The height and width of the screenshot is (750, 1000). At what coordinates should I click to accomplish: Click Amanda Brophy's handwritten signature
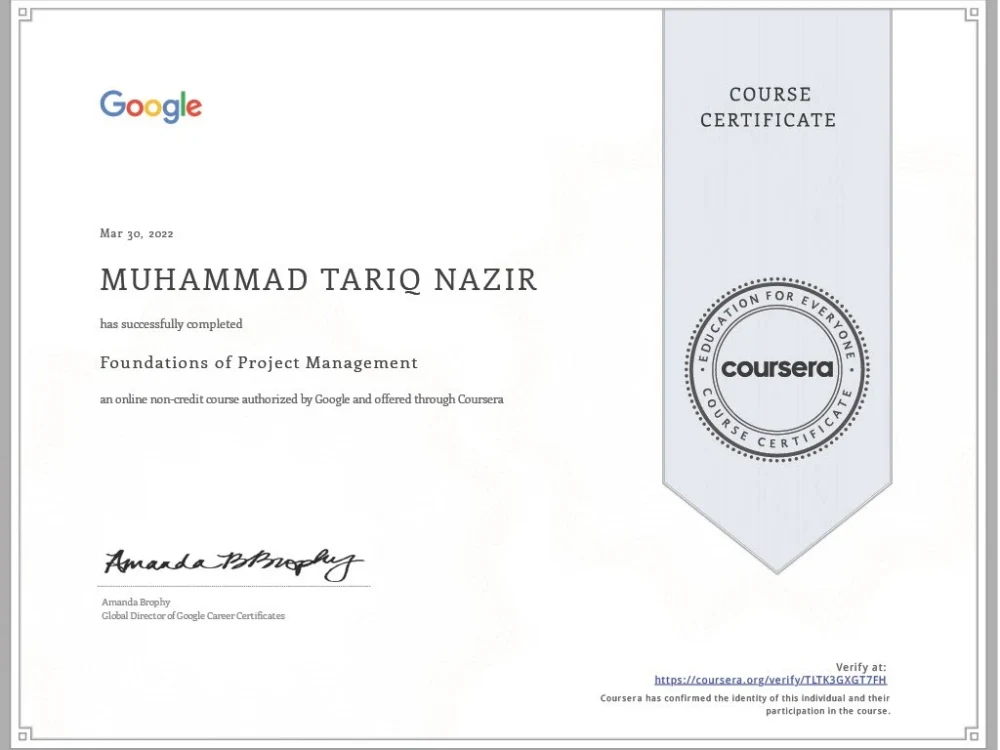pos(233,563)
